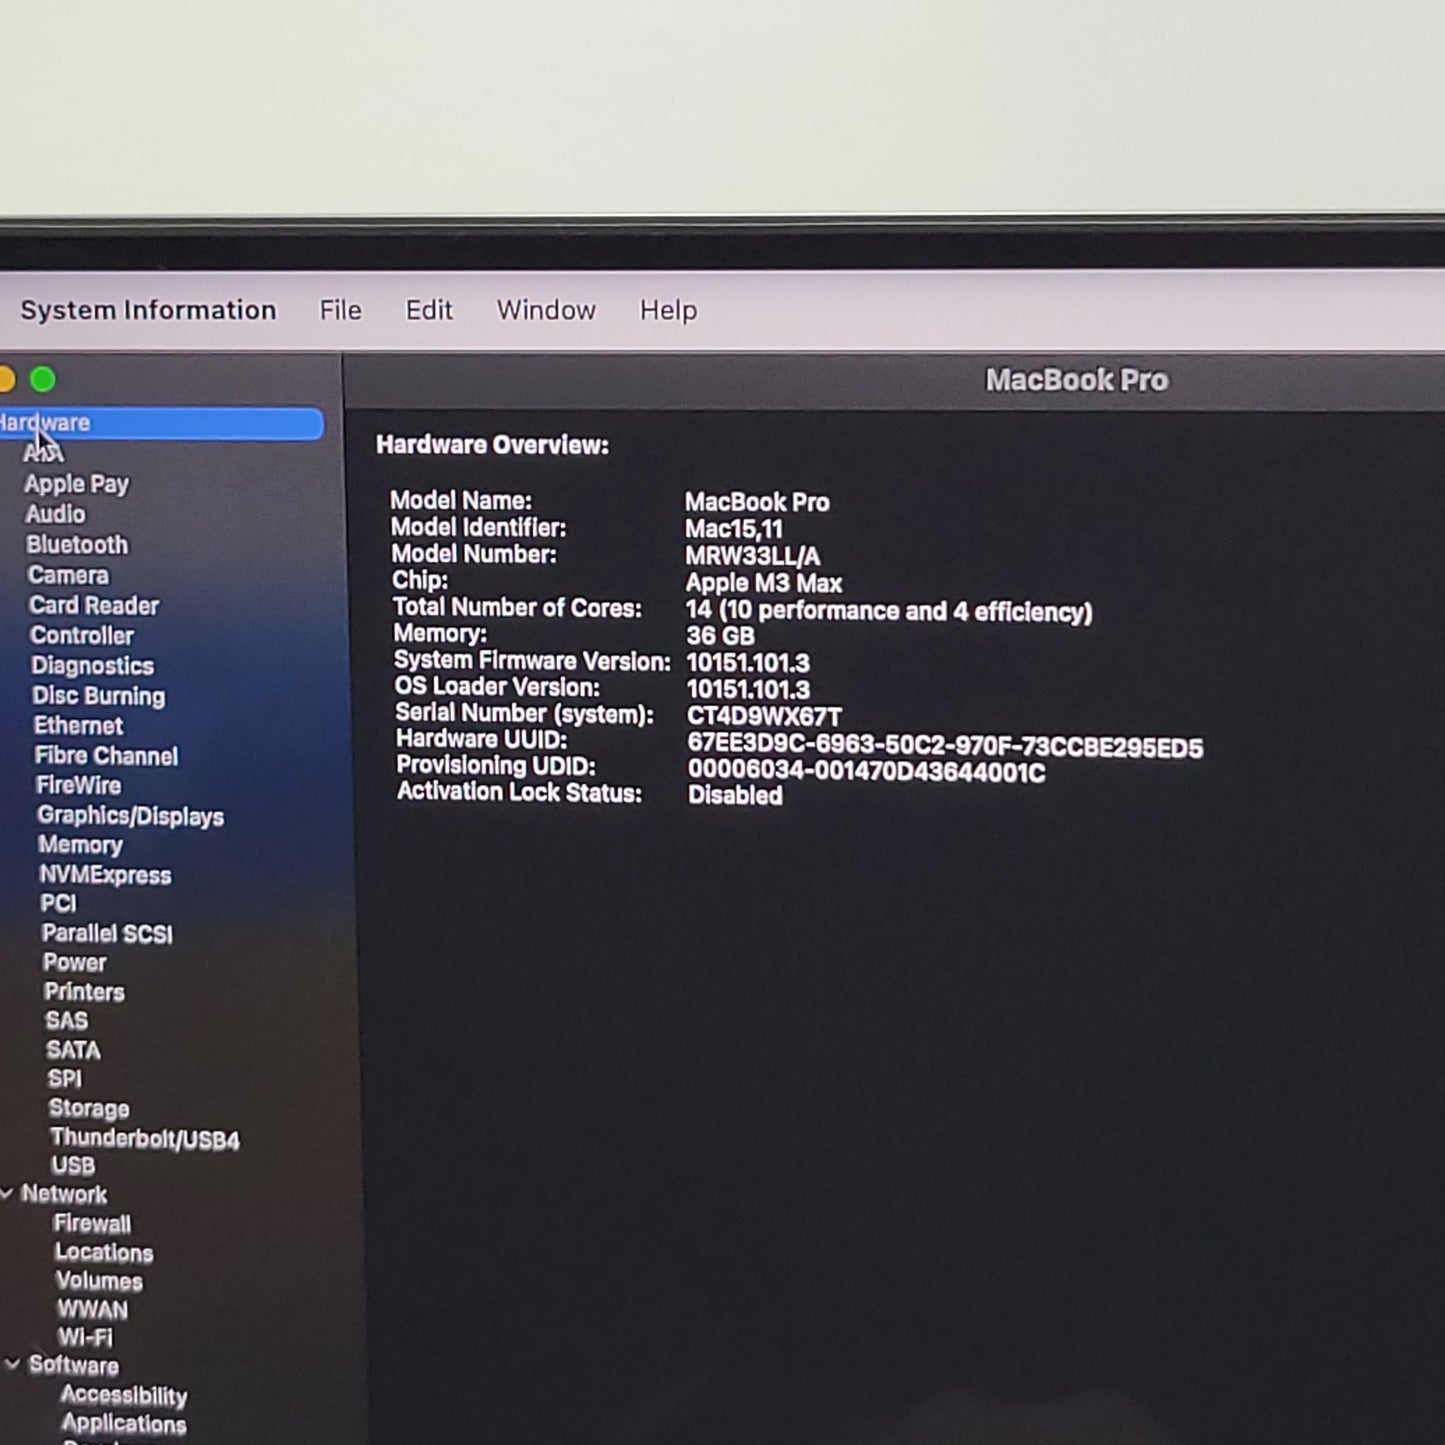Click the Total Number of Cores value

pyautogui.click(x=889, y=611)
